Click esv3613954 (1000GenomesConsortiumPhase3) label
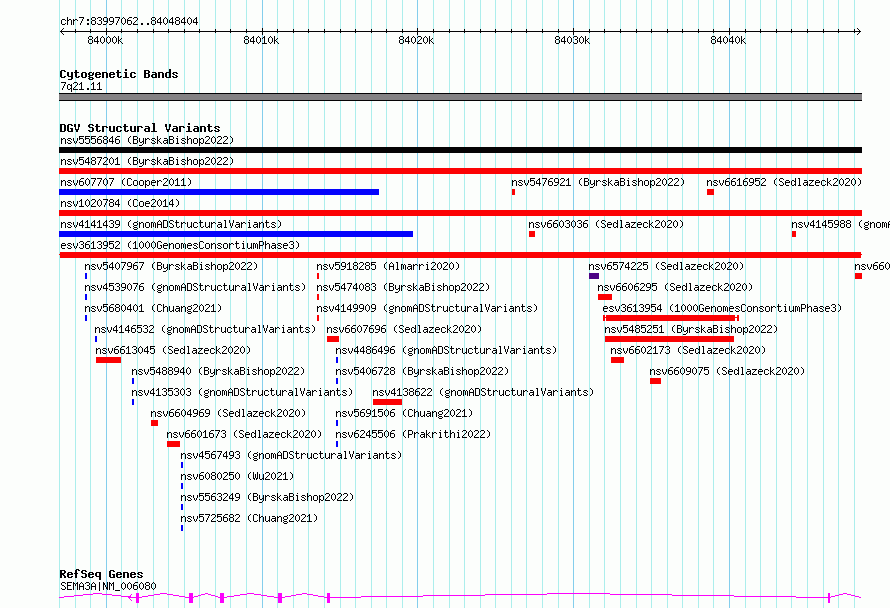The height and width of the screenshot is (608, 890). point(722,308)
